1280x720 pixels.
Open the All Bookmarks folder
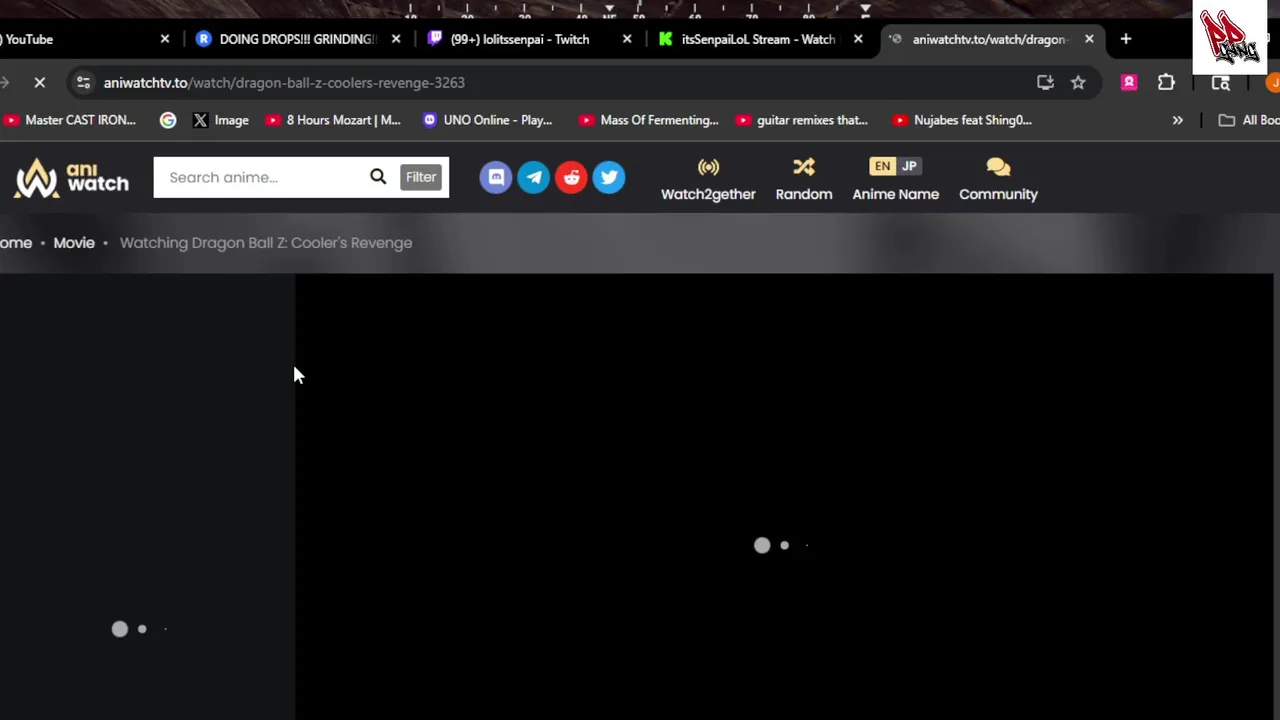[x=1249, y=120]
